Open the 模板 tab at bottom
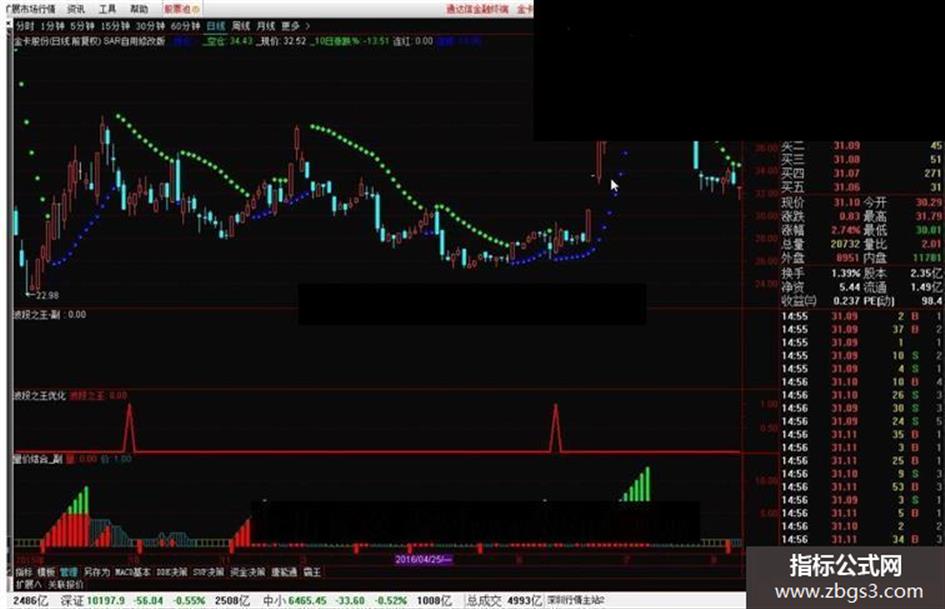The image size is (945, 609). [x=46, y=572]
